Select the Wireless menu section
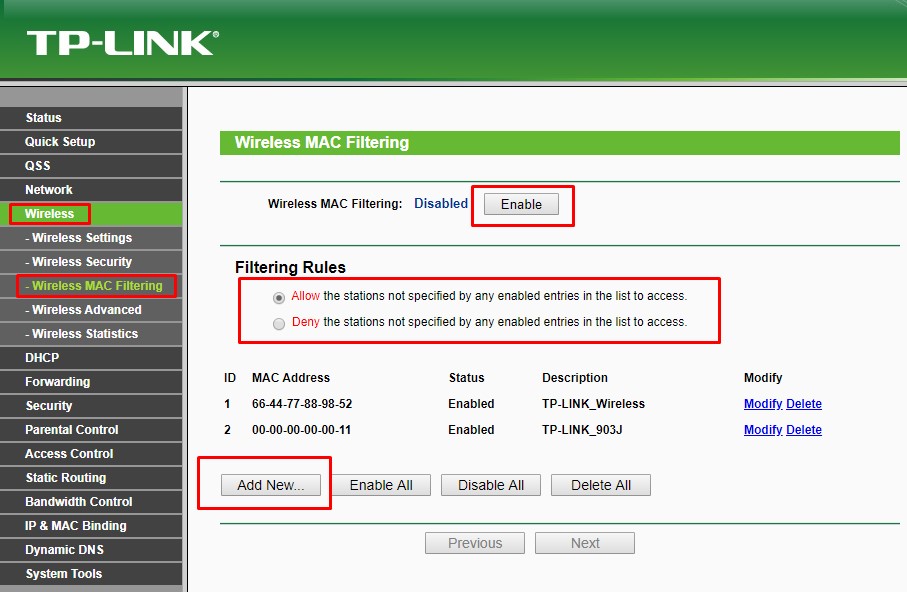Image resolution: width=907 pixels, height=592 pixels. [x=91, y=214]
